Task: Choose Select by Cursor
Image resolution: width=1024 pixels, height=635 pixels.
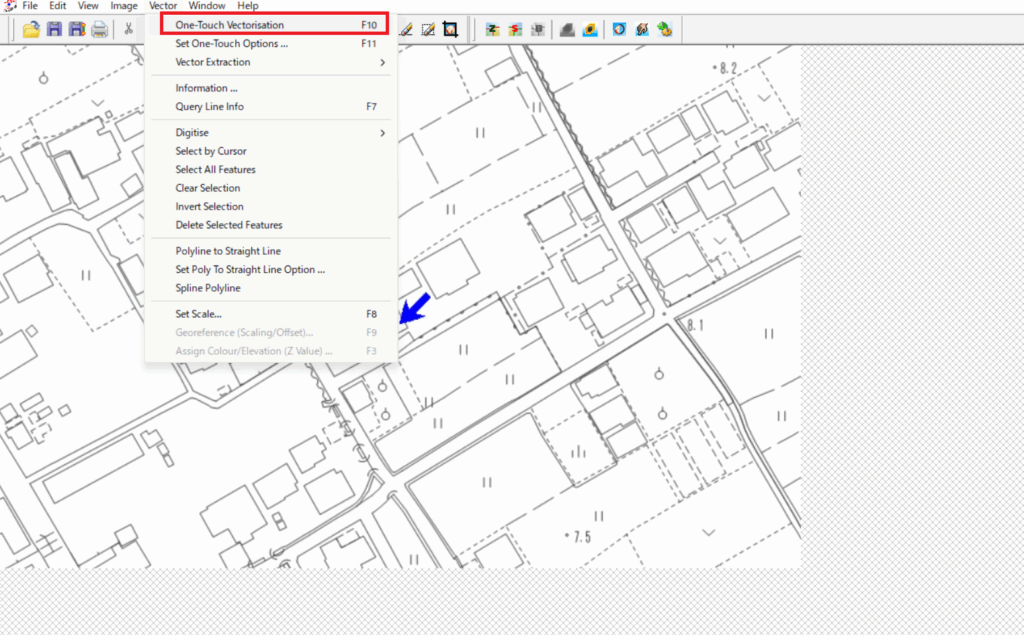Action: (271, 151)
